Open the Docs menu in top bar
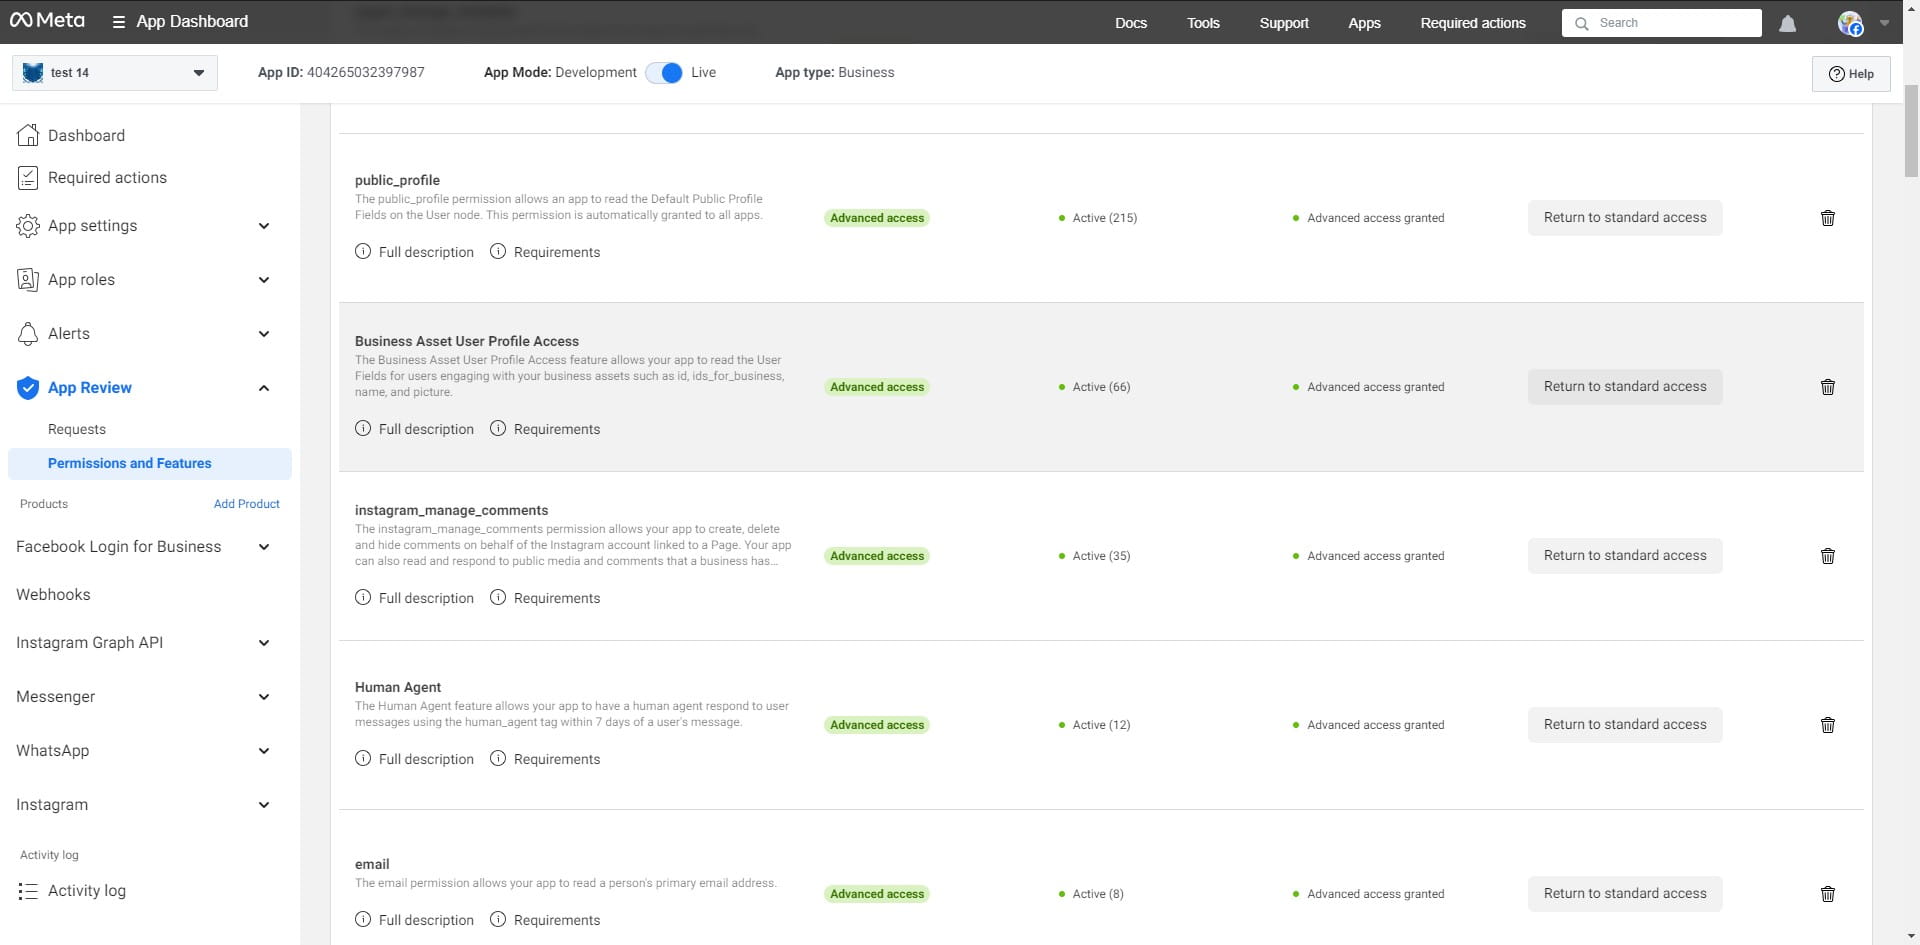The width and height of the screenshot is (1920, 945). coord(1130,23)
